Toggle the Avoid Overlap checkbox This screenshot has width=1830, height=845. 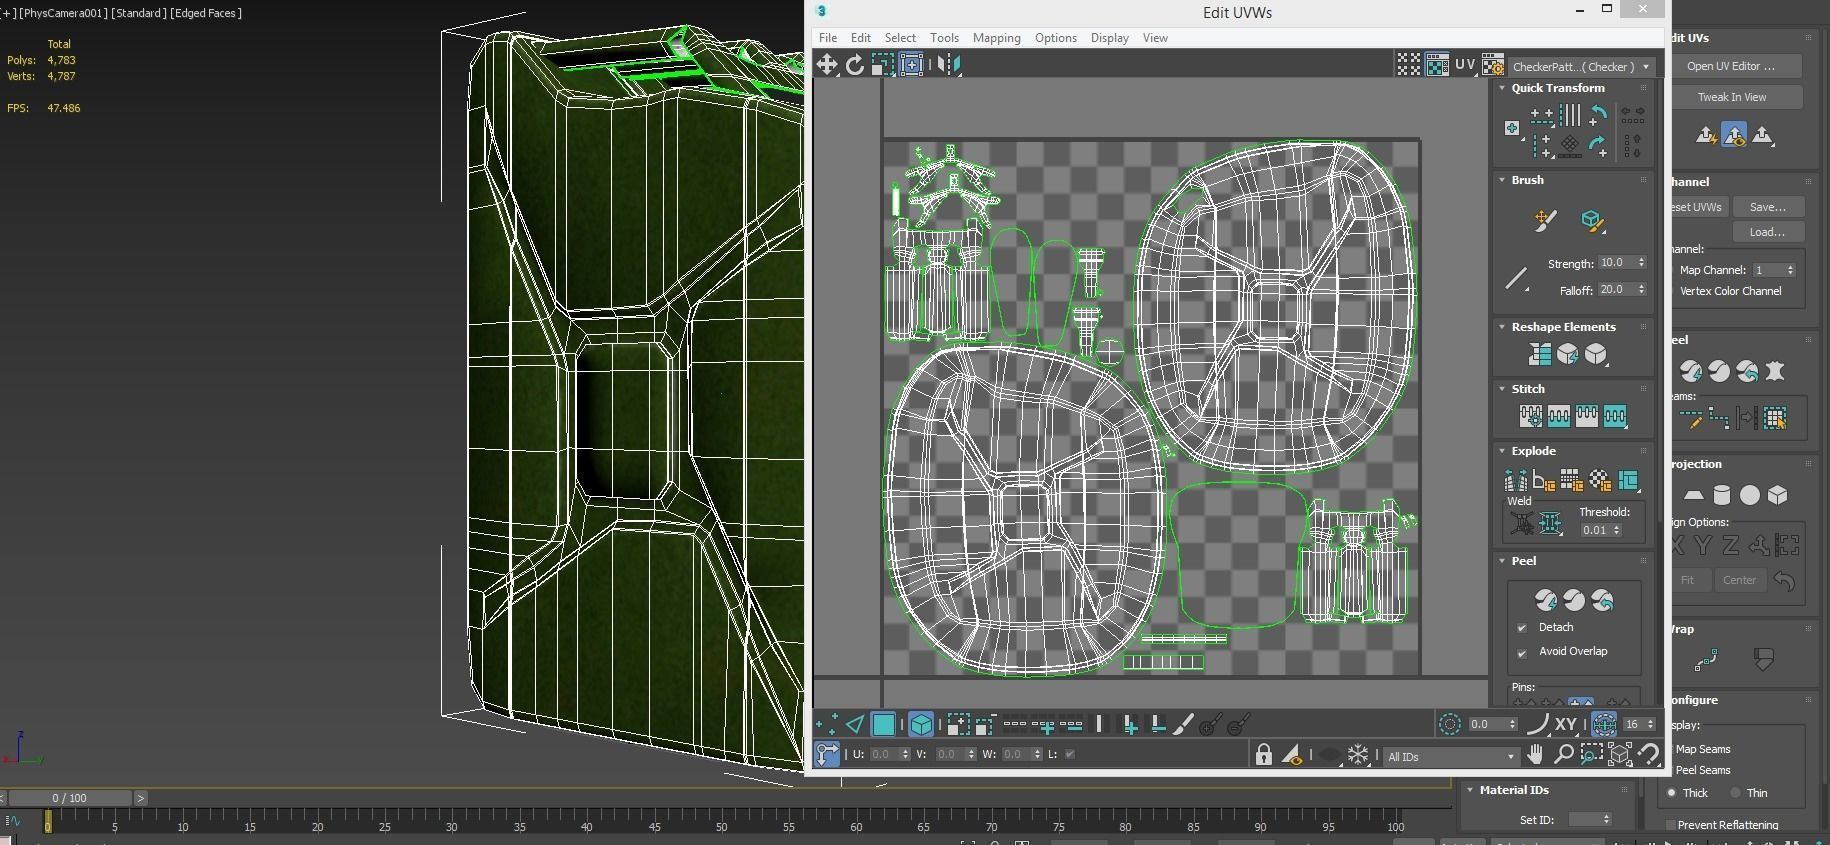pos(1522,652)
